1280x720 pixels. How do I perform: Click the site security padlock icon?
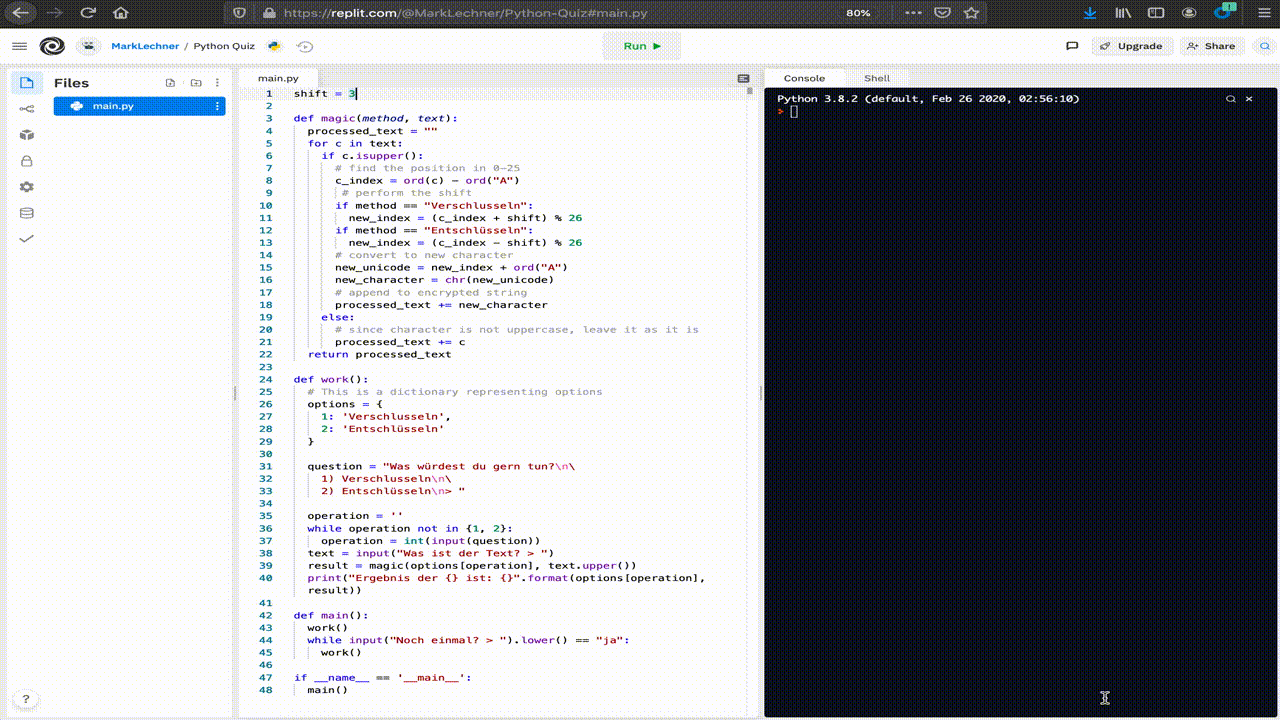[268, 13]
